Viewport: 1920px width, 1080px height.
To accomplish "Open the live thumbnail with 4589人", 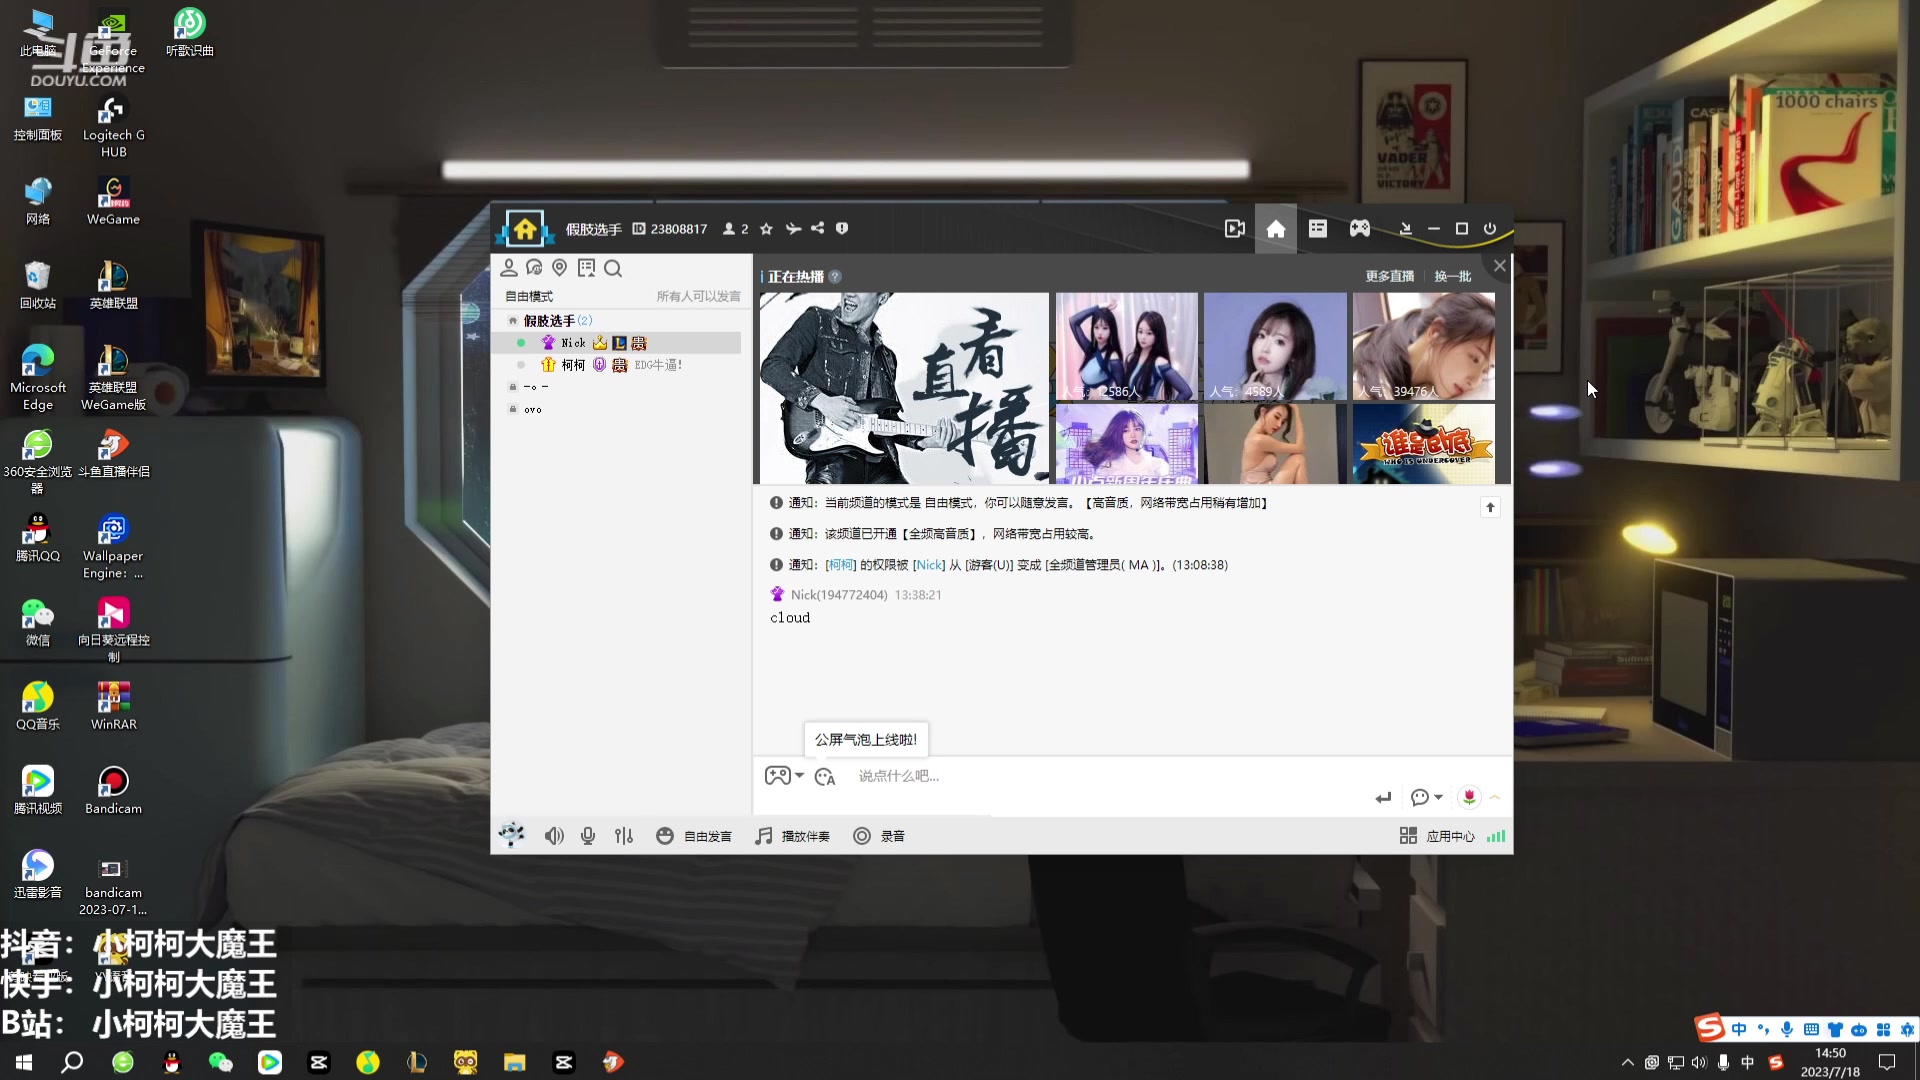I will pyautogui.click(x=1275, y=346).
